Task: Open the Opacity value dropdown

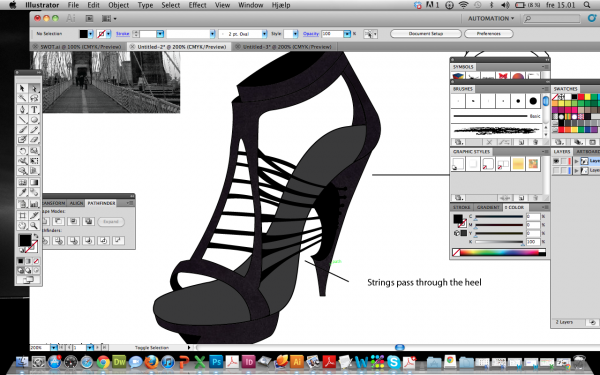Action: tap(347, 34)
